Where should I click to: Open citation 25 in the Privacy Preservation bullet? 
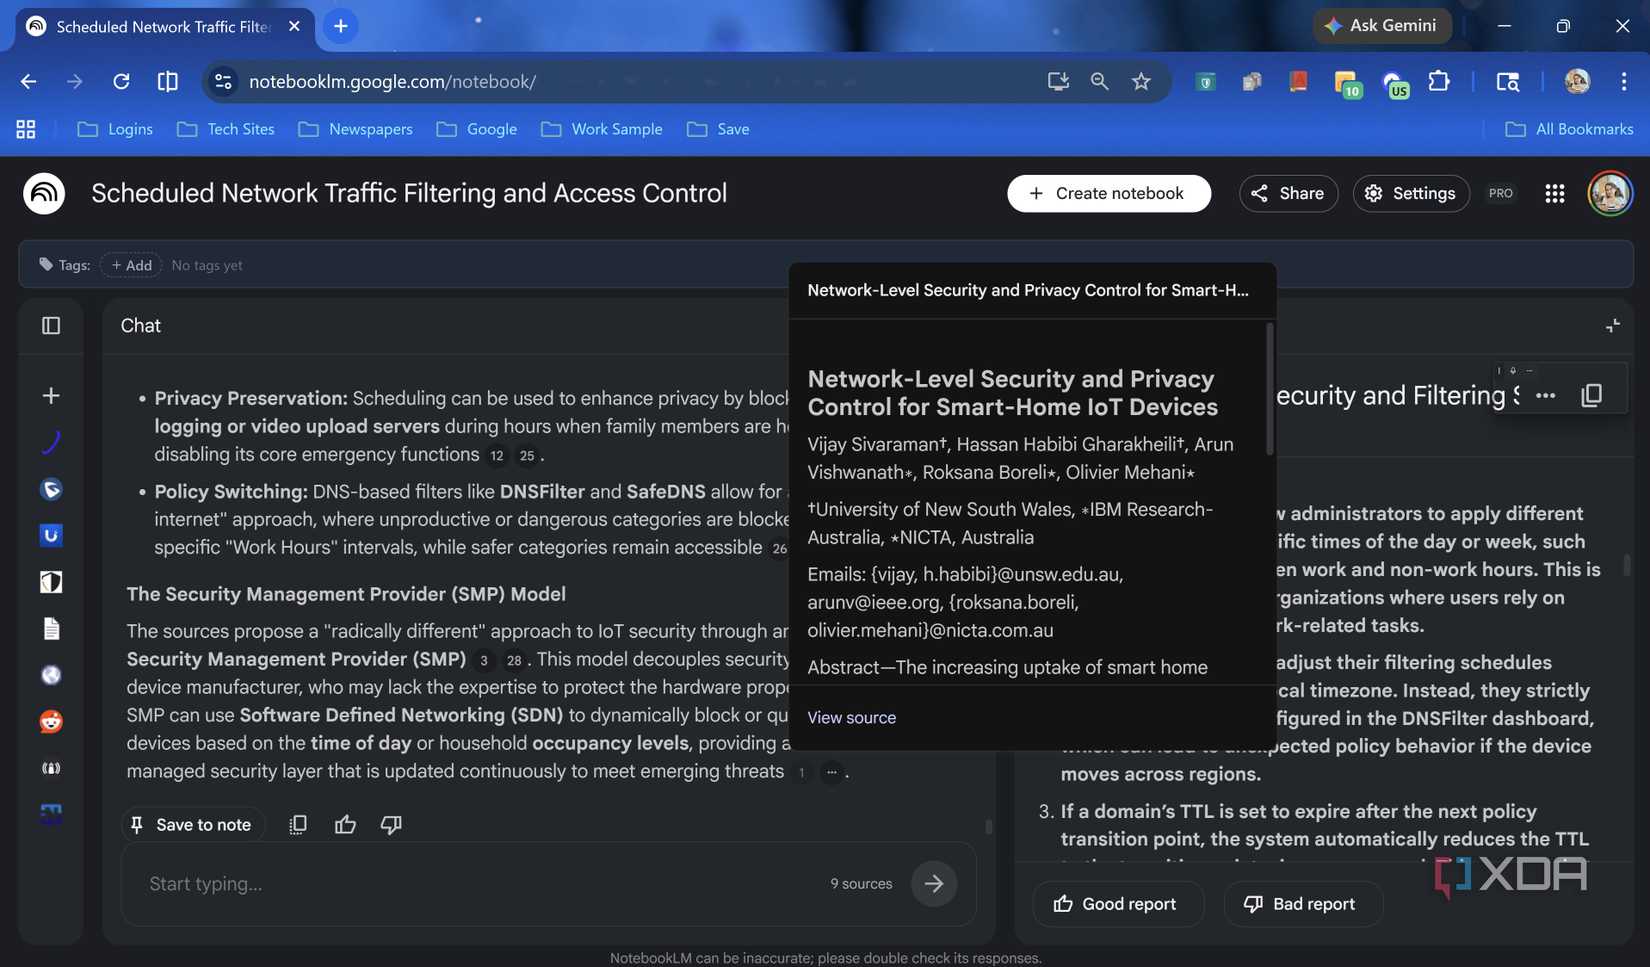pyautogui.click(x=527, y=456)
